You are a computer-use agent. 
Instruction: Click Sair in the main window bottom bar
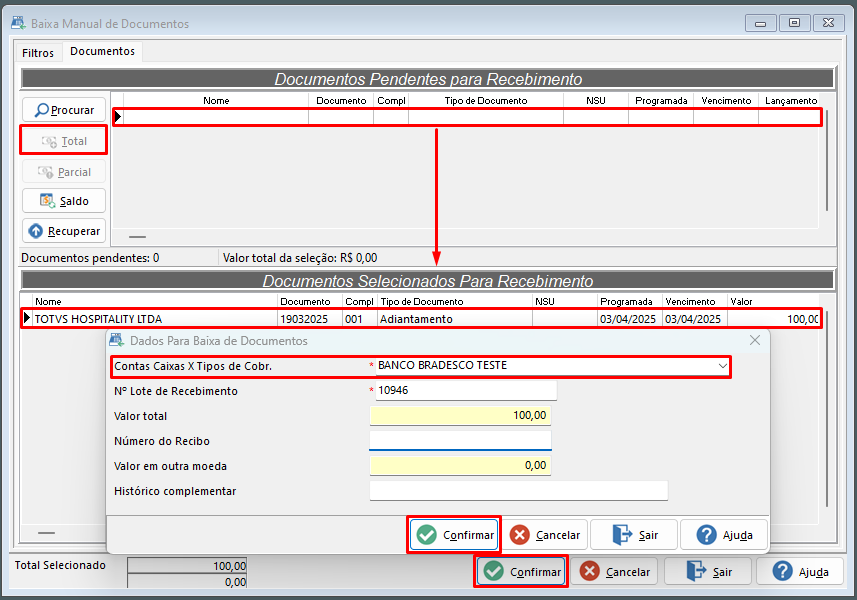point(708,572)
